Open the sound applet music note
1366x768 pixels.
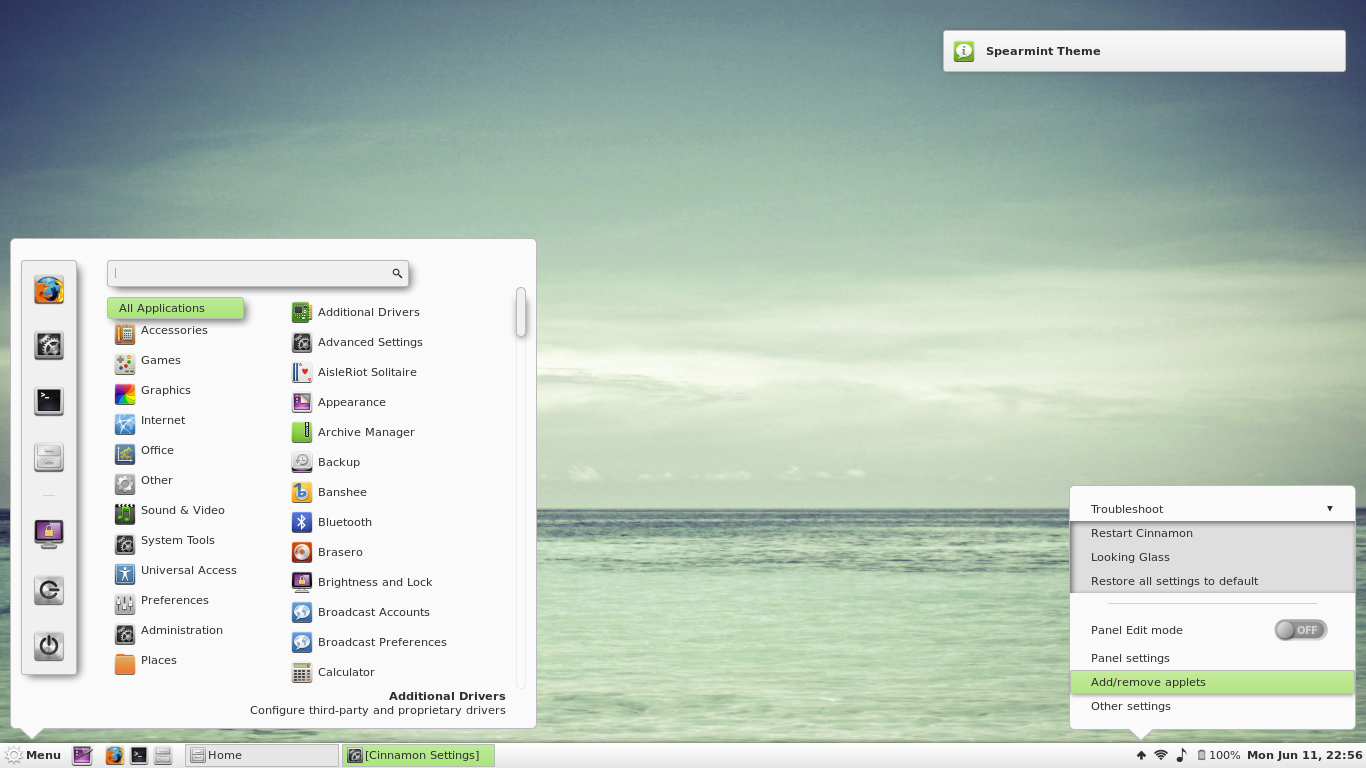coord(1182,755)
